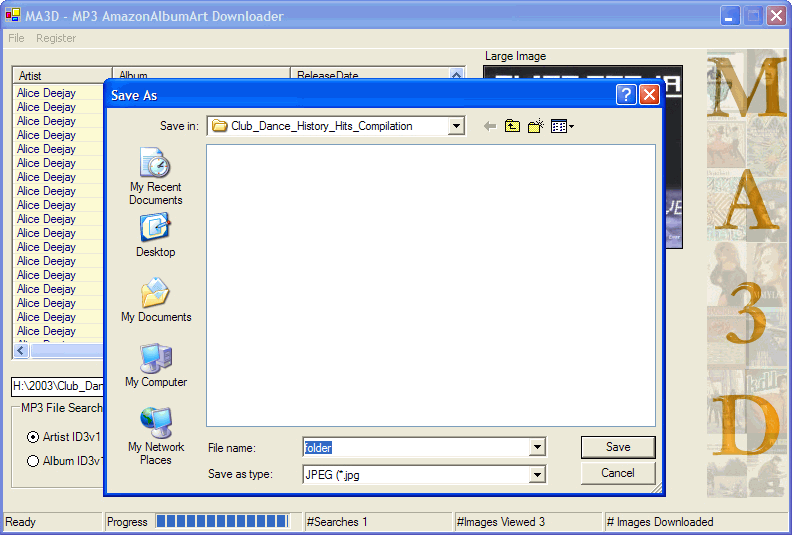Go up one folder level
The image size is (792, 535).
click(x=512, y=126)
